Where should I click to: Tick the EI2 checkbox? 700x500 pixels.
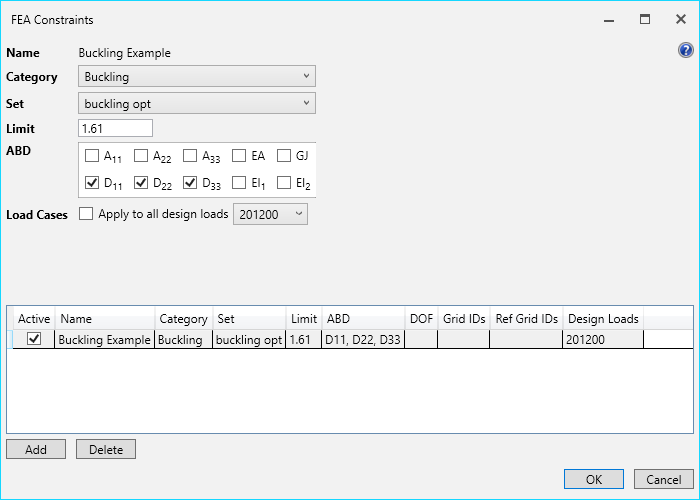(x=284, y=183)
